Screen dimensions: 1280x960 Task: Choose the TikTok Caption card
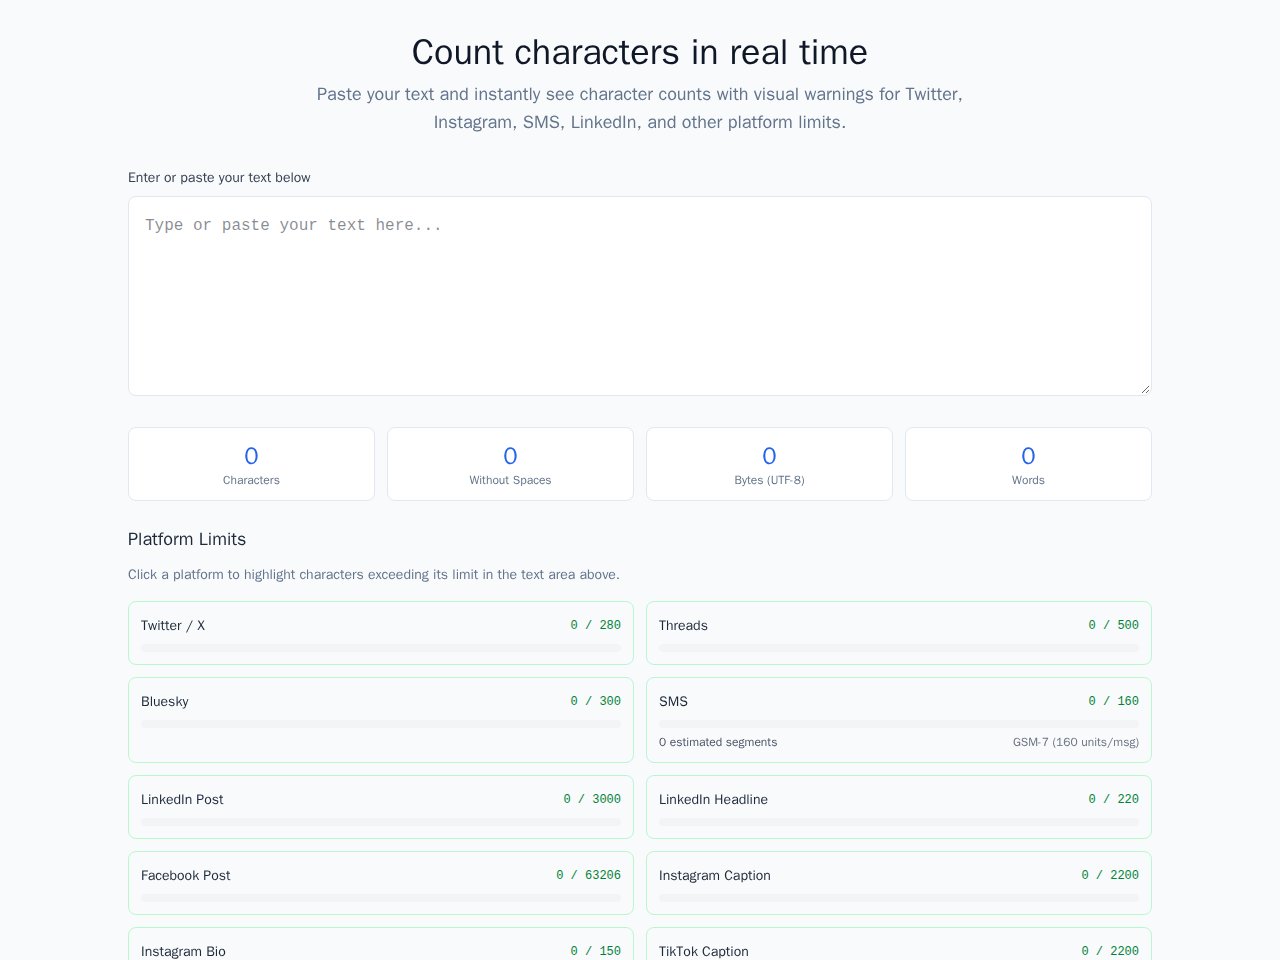pyautogui.click(x=899, y=944)
